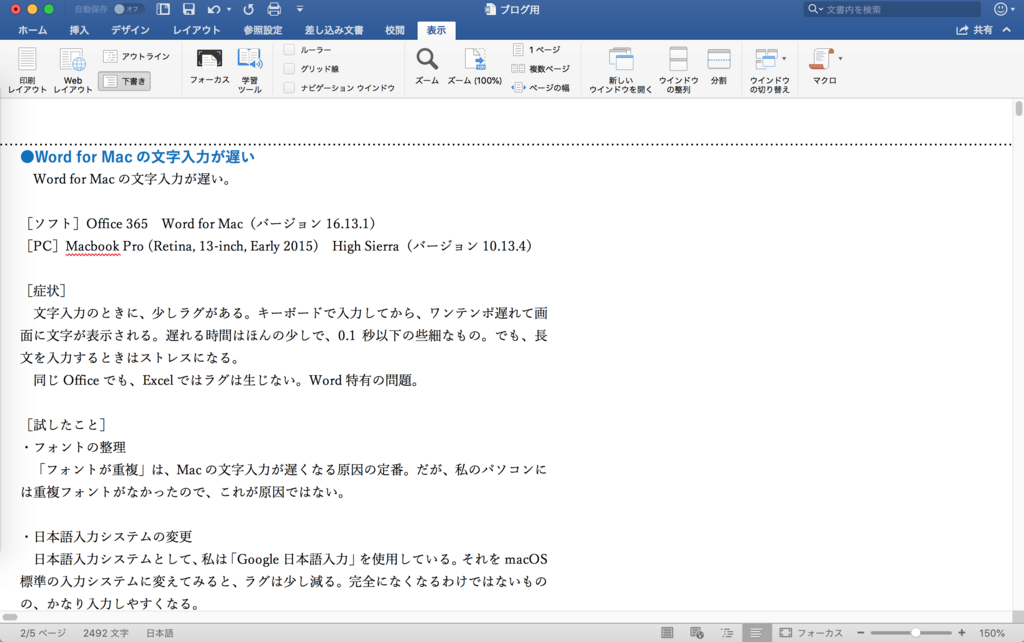1024x642 pixels.
Task: Click the Share (共有) button
Action: [974, 30]
